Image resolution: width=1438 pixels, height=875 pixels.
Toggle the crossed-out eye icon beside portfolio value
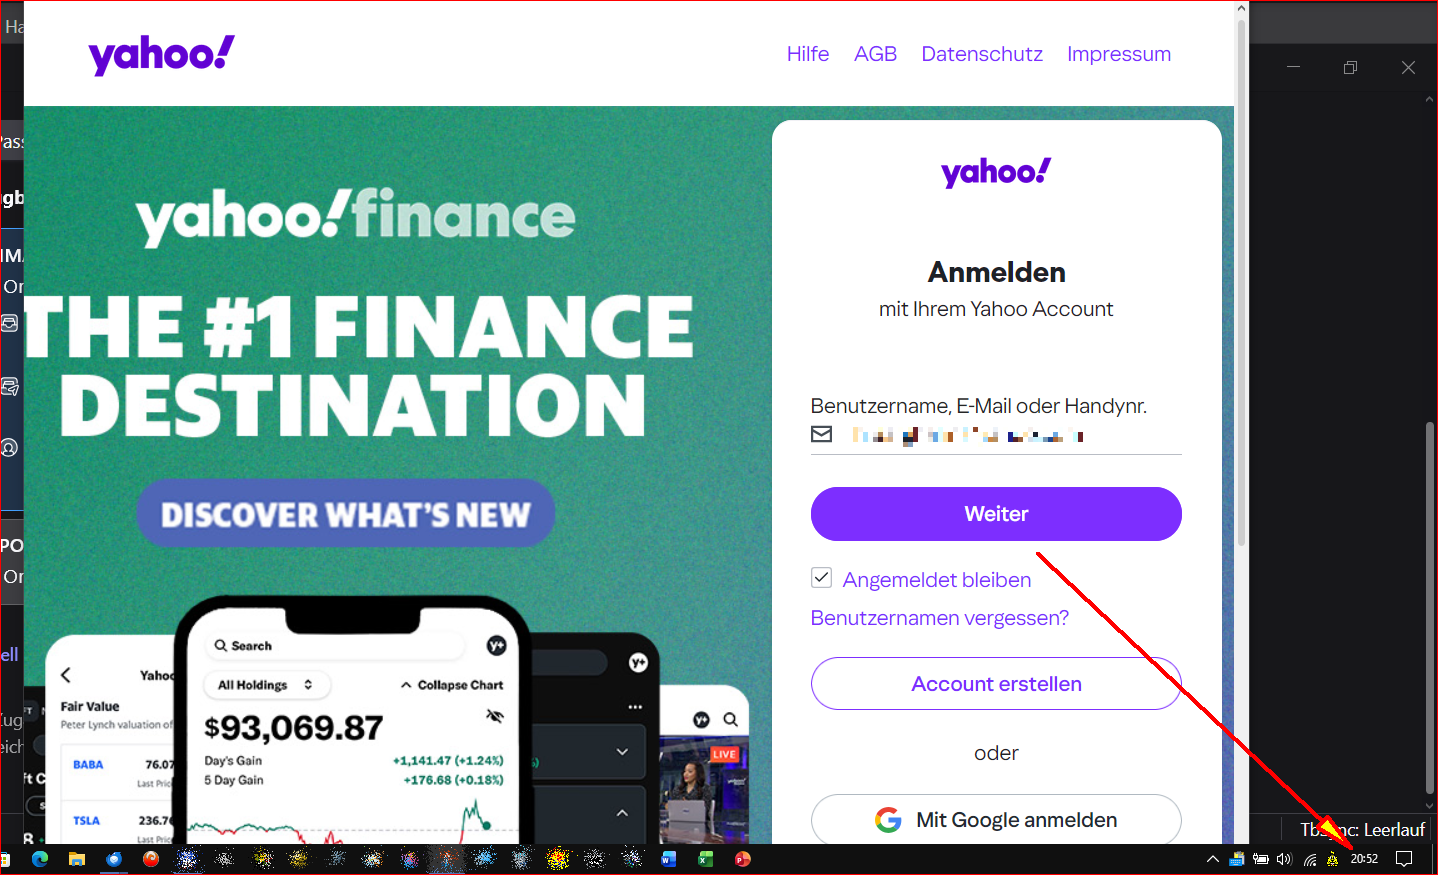click(x=494, y=716)
